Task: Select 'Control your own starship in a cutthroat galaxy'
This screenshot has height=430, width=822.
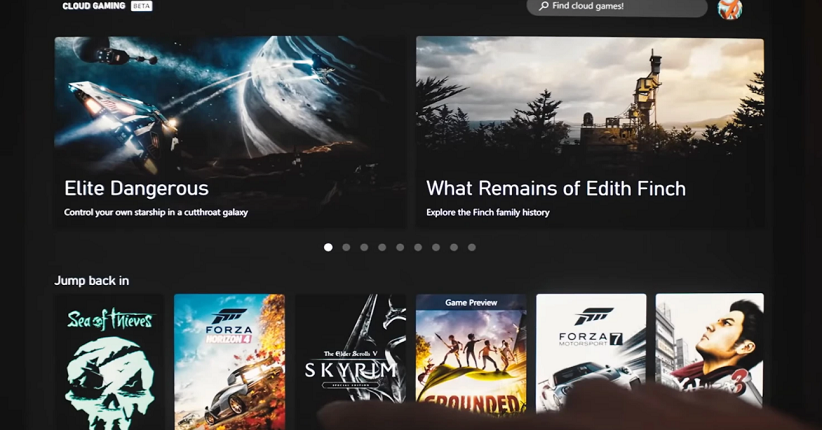Action: point(156,212)
